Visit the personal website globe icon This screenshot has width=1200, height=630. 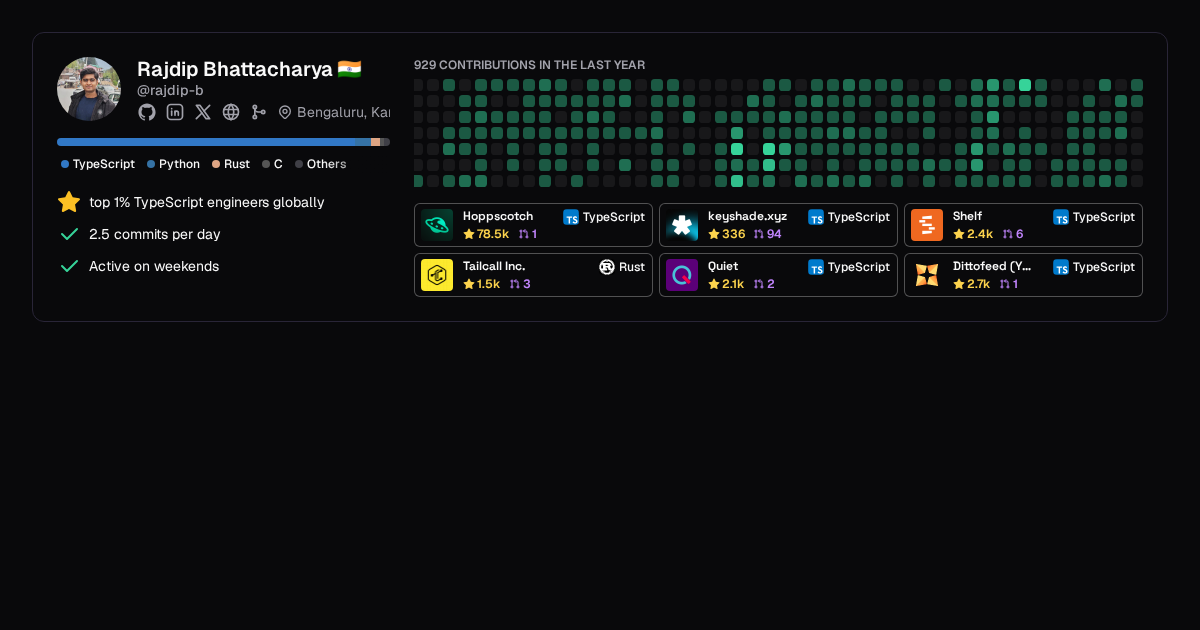pos(231,112)
